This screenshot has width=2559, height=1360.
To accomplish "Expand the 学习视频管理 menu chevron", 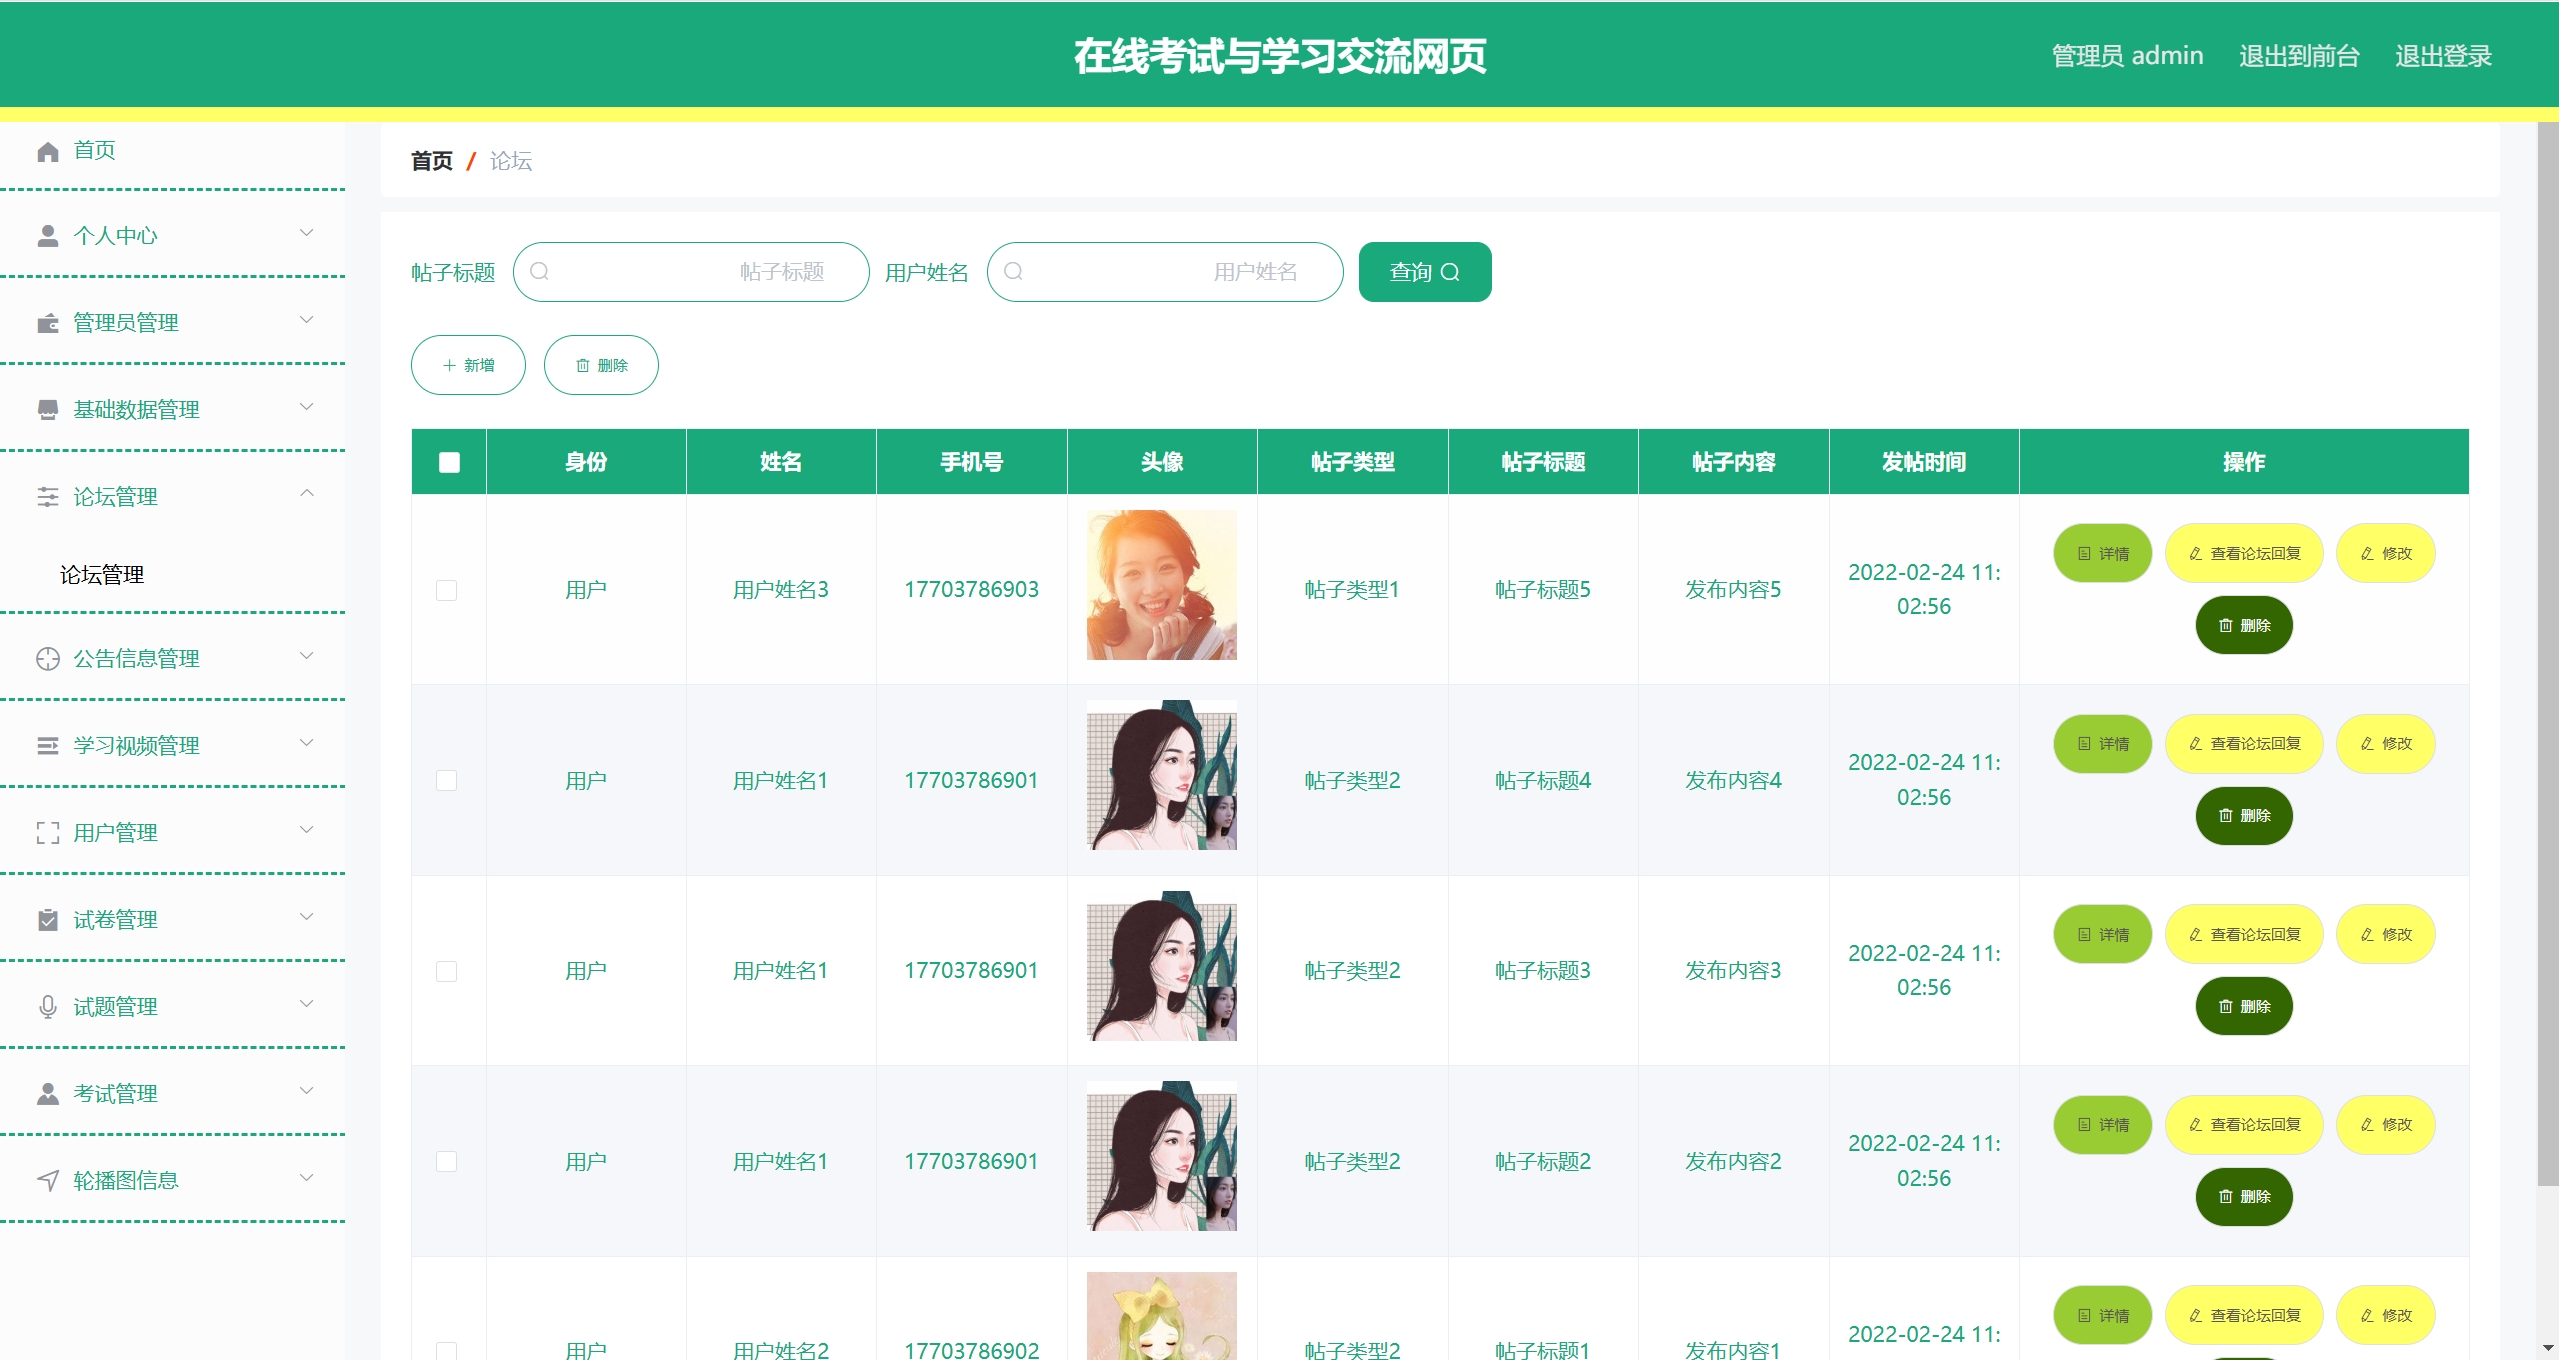I will 307,743.
